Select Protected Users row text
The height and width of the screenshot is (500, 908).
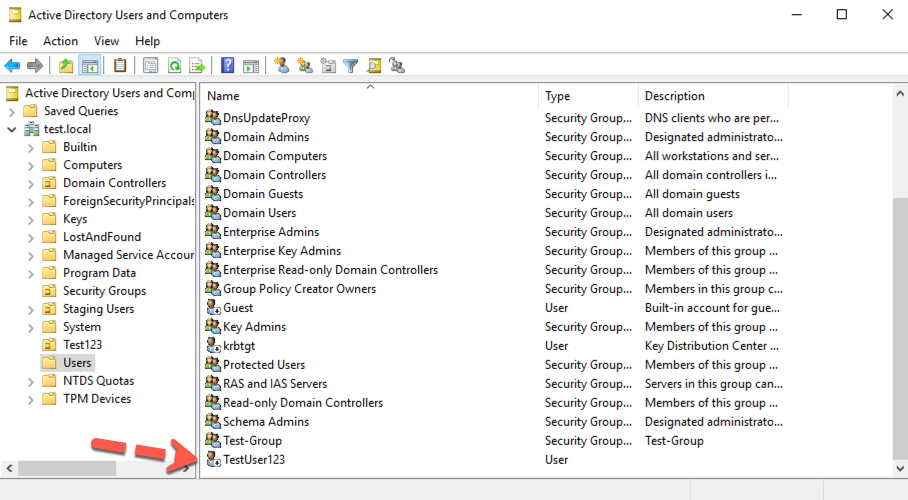[x=264, y=364]
